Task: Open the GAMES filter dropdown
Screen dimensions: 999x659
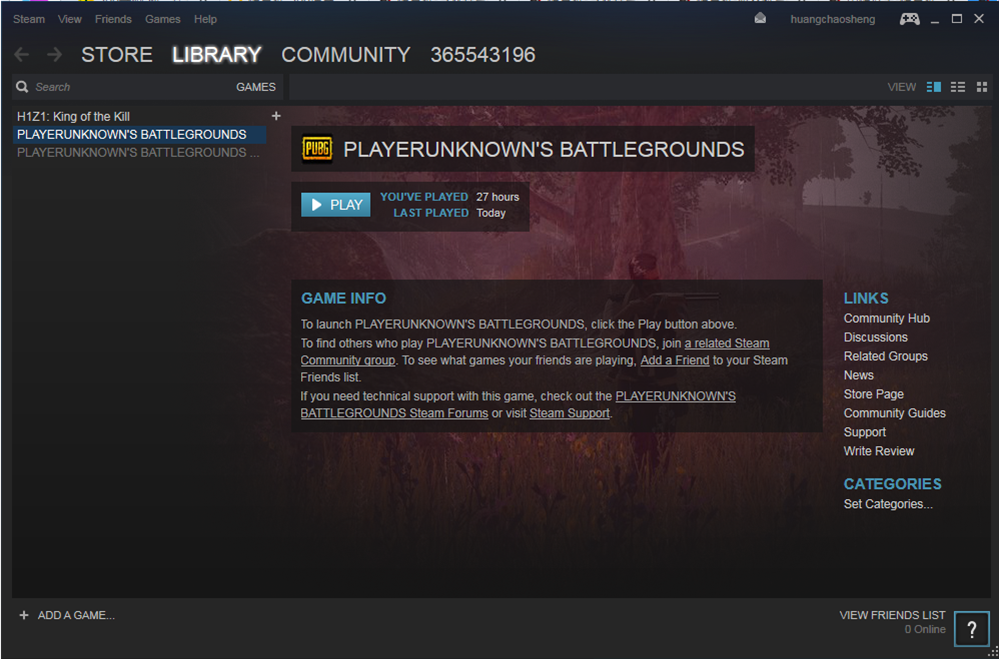Action: tap(255, 87)
